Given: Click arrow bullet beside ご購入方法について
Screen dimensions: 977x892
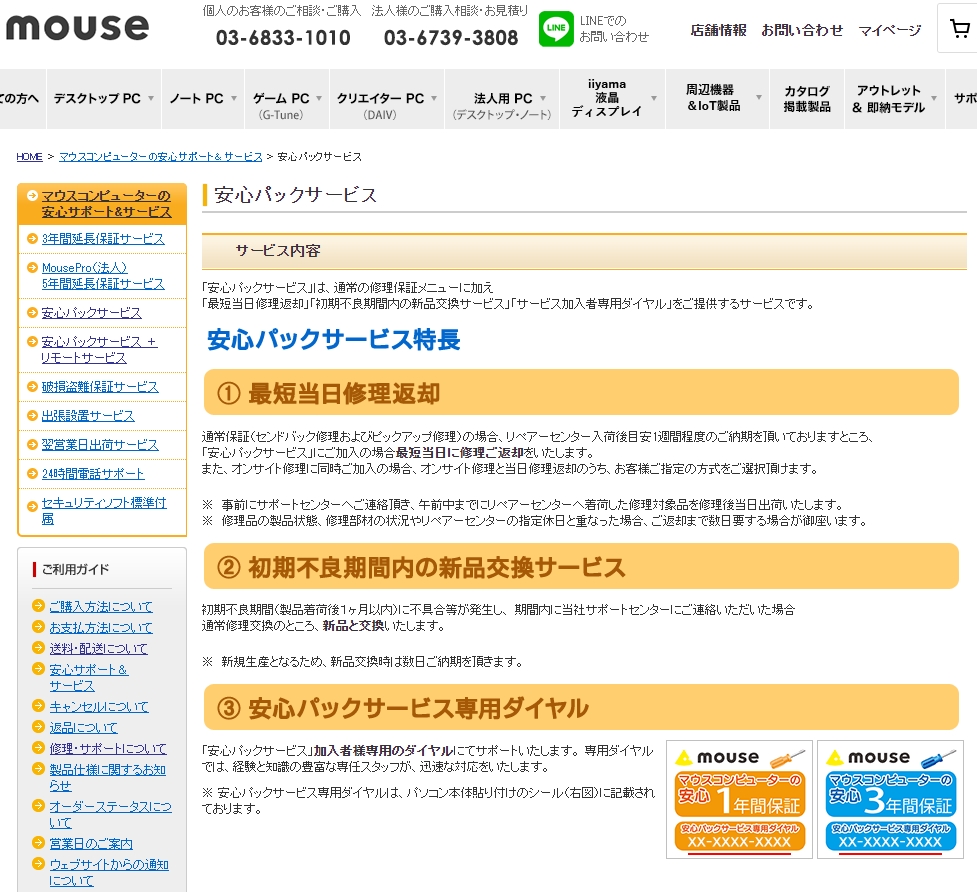Looking at the screenshot, I should click(38, 605).
